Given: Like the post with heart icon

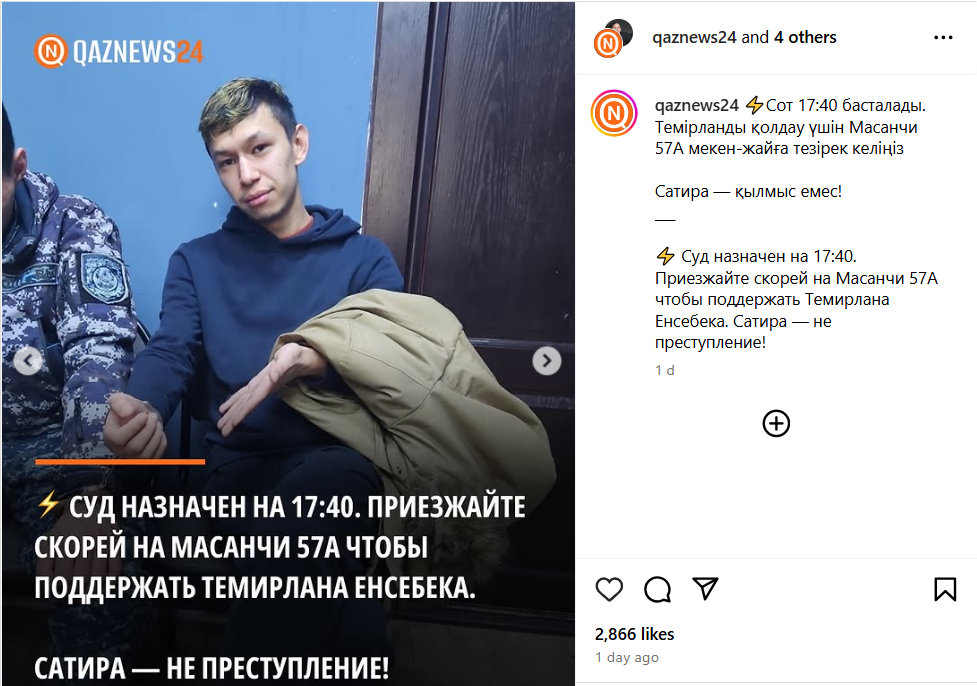Looking at the screenshot, I should pyautogui.click(x=609, y=589).
